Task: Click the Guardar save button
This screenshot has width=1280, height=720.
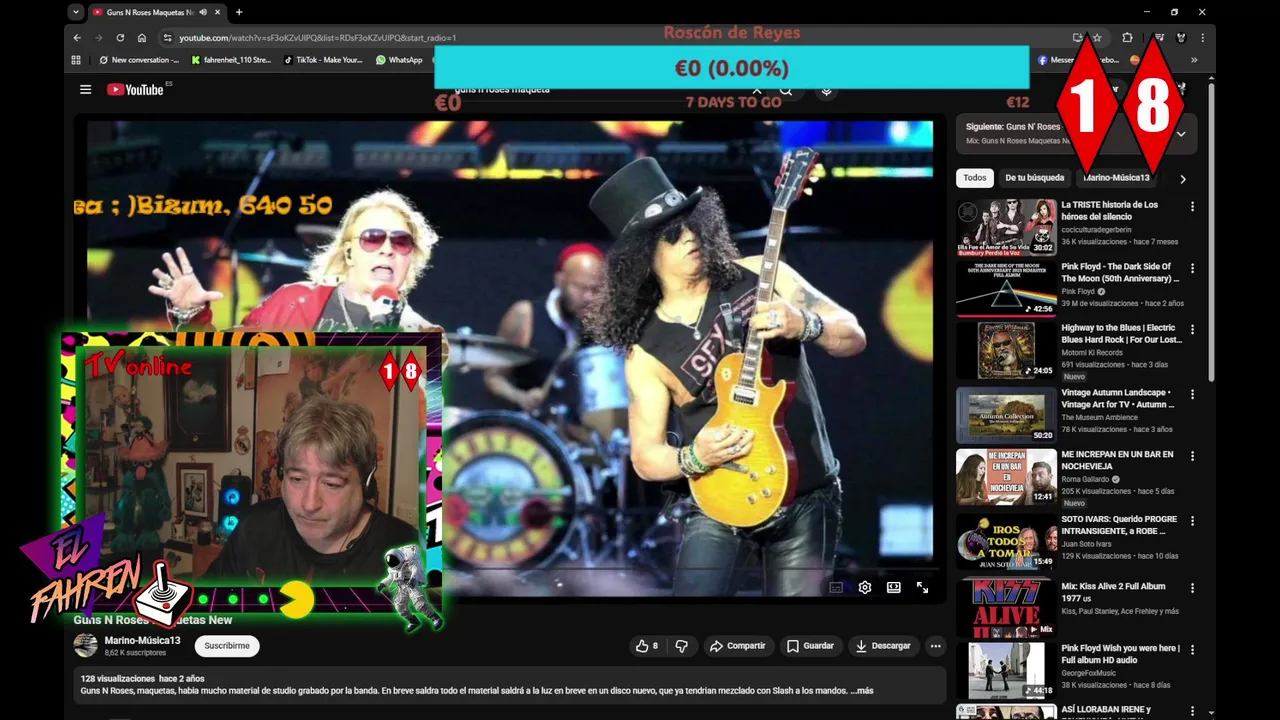Action: tap(810, 646)
